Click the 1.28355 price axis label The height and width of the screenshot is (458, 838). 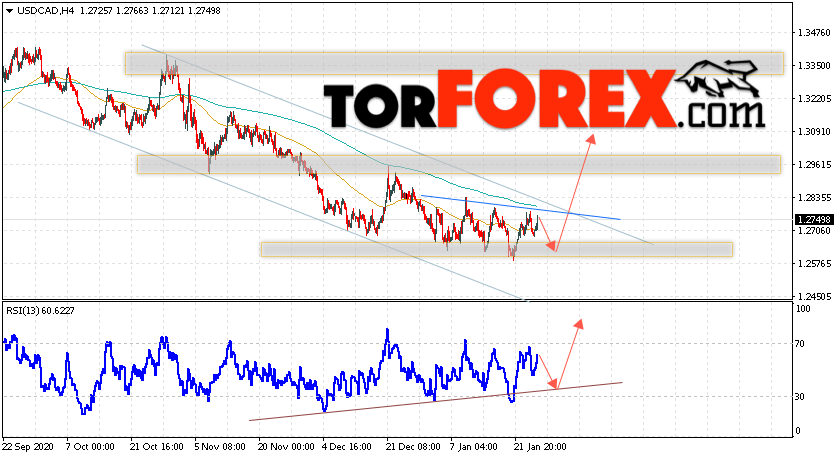(x=814, y=198)
